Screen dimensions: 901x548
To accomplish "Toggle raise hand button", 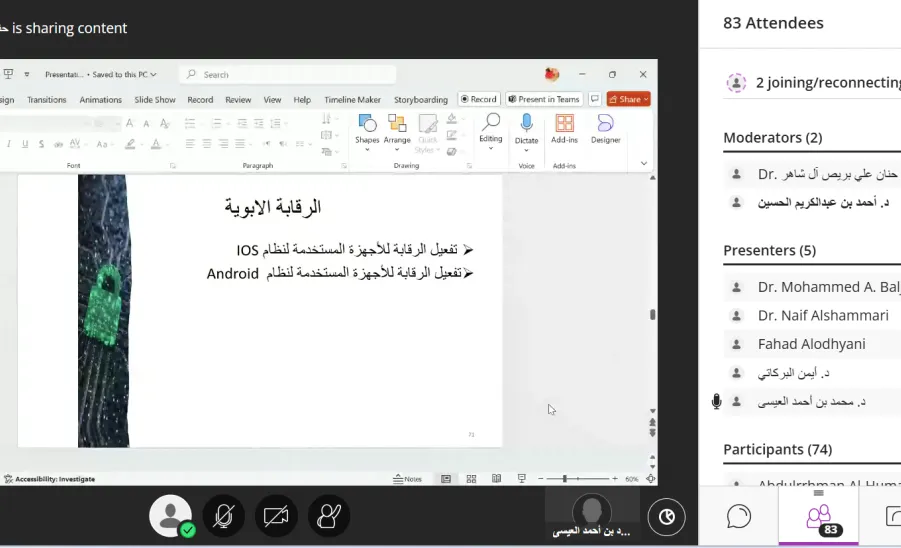I will (329, 516).
